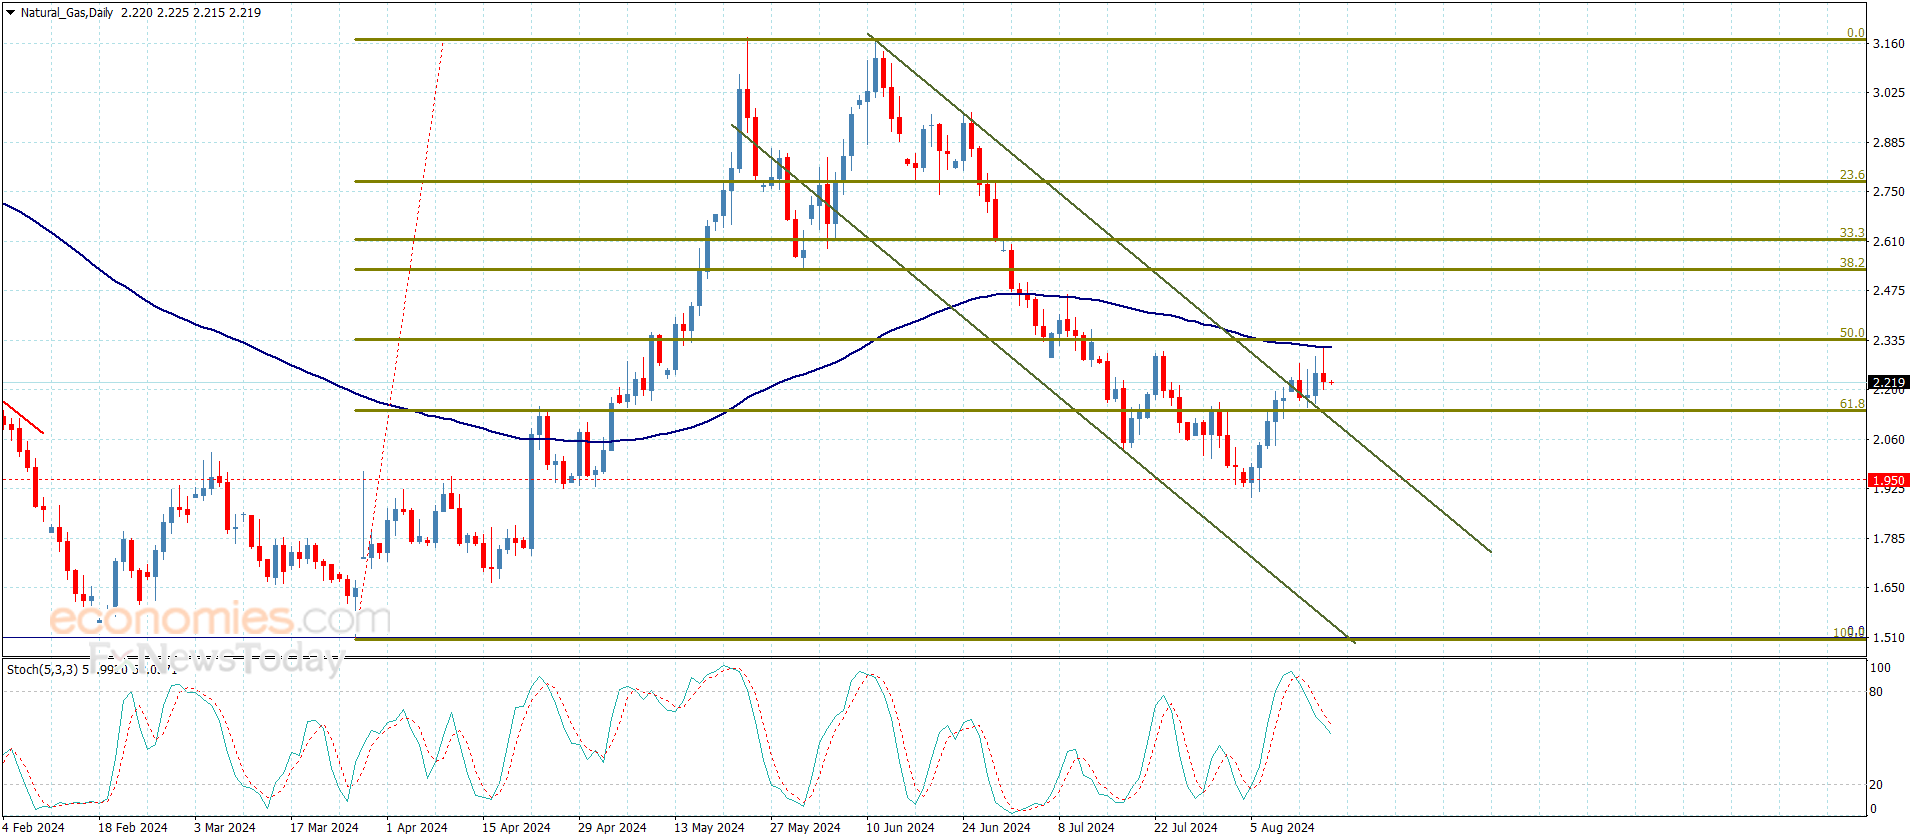Click the 61.8 Fibonacci retracement label
The height and width of the screenshot is (840, 1916).
(1851, 404)
